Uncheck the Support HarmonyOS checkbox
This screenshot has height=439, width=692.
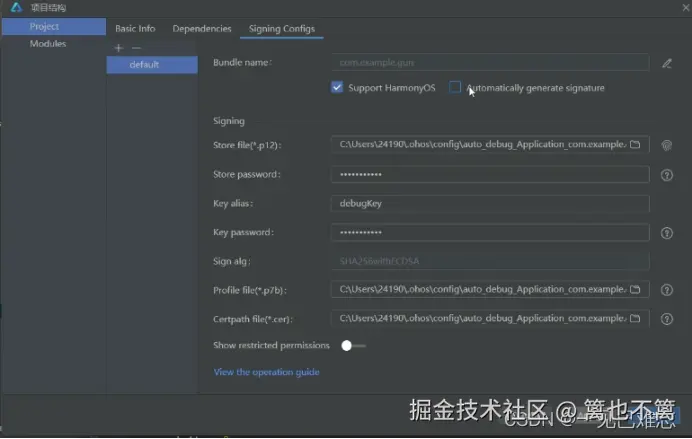(x=337, y=87)
